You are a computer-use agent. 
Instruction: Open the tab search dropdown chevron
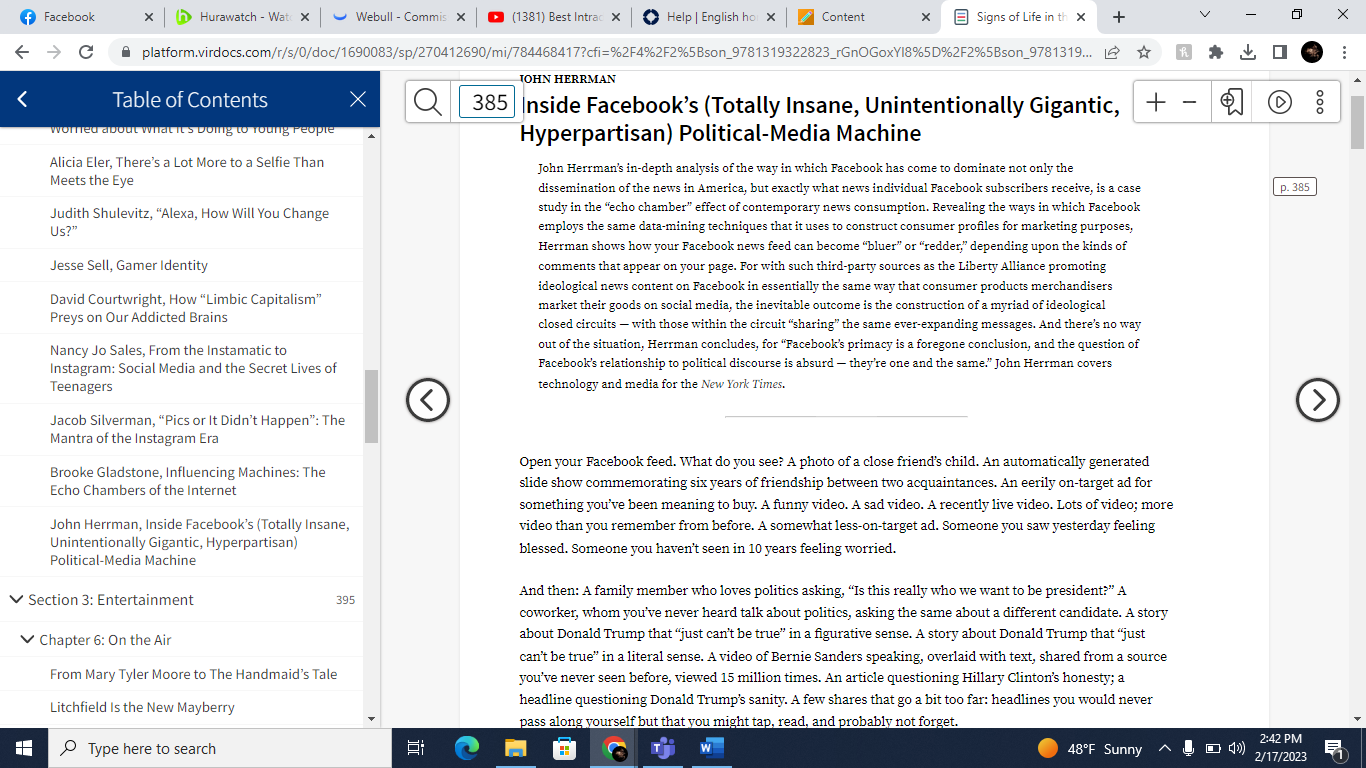point(1204,16)
